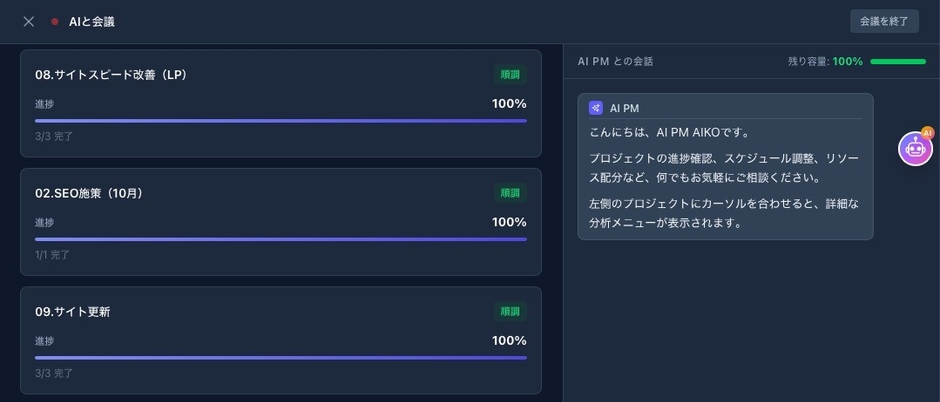Click the red recording indicator dot
Viewport: 940px width, 402px height.
(x=55, y=22)
